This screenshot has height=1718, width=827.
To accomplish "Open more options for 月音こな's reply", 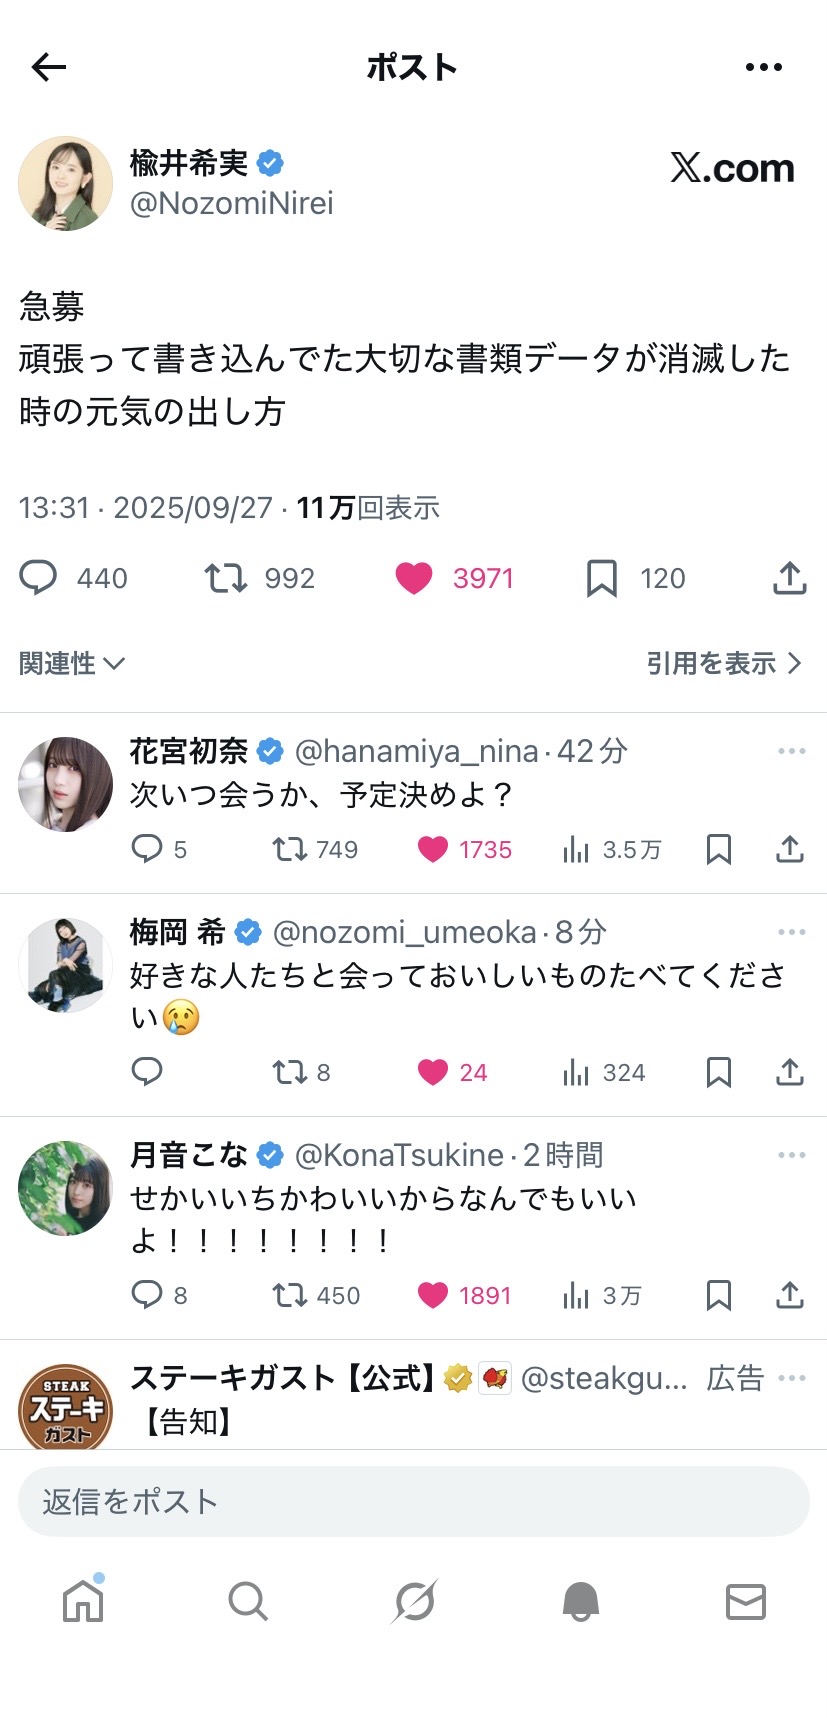I will pos(791,1155).
